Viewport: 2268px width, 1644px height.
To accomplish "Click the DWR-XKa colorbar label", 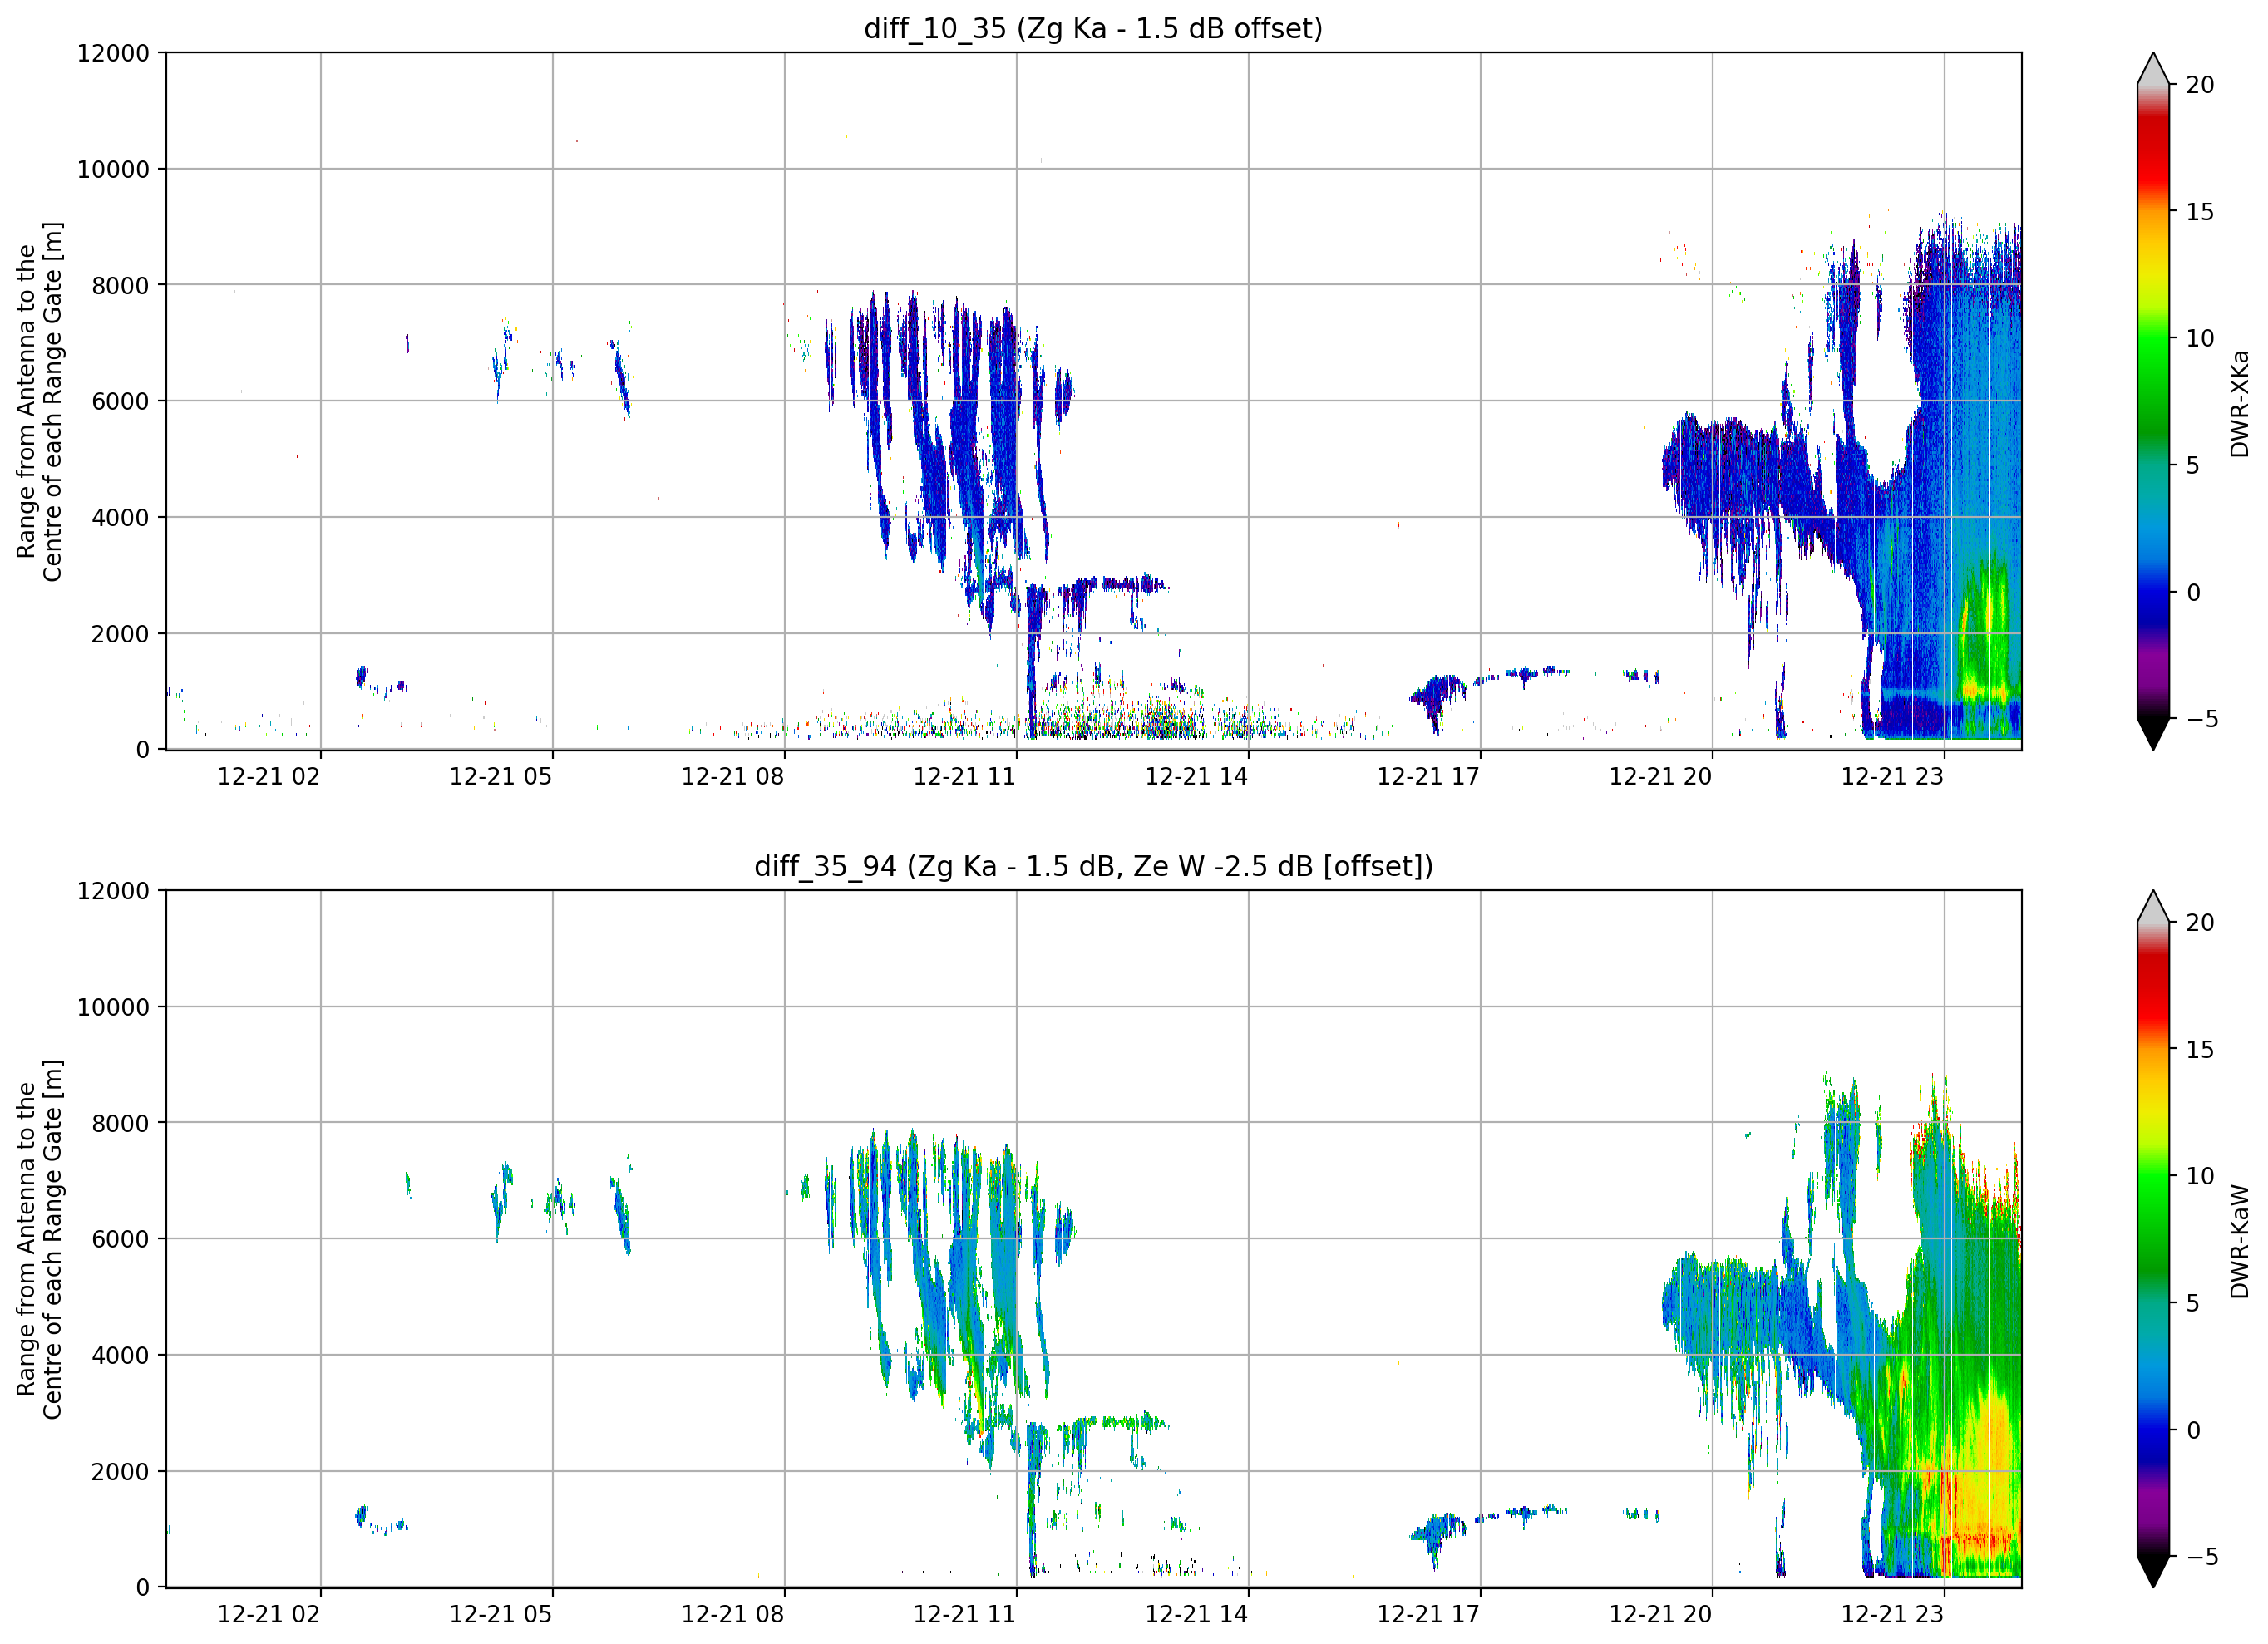I will coord(2240,402).
